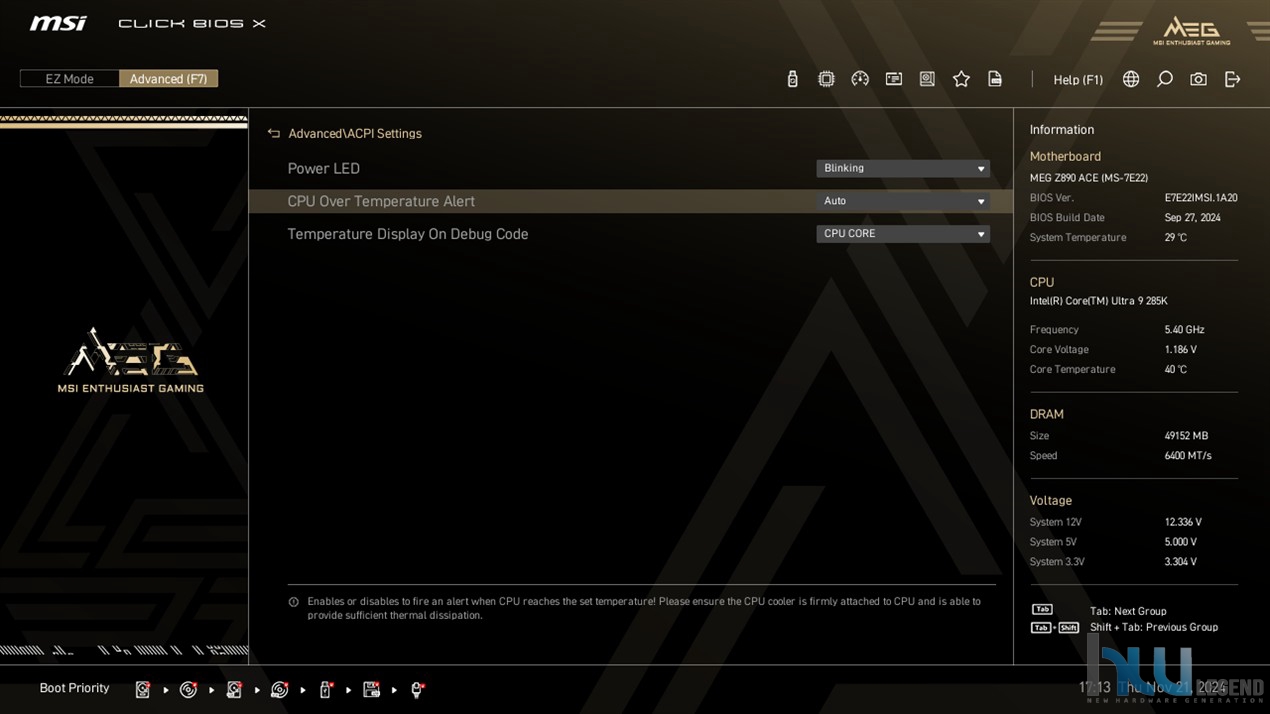Select the last boot priority network device
This screenshot has width=1270, height=714.
417,690
